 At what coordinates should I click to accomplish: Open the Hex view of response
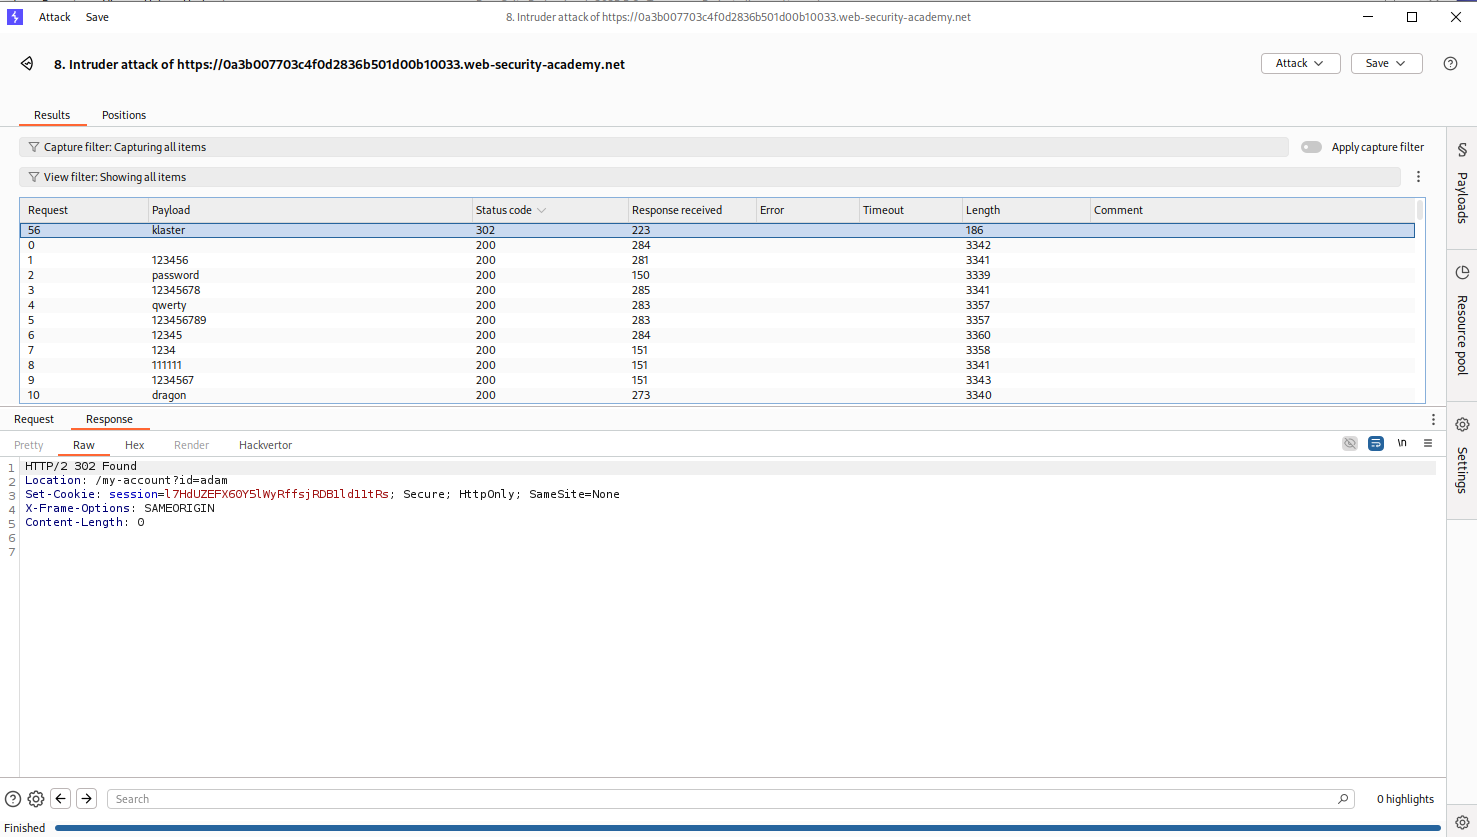pyautogui.click(x=134, y=445)
